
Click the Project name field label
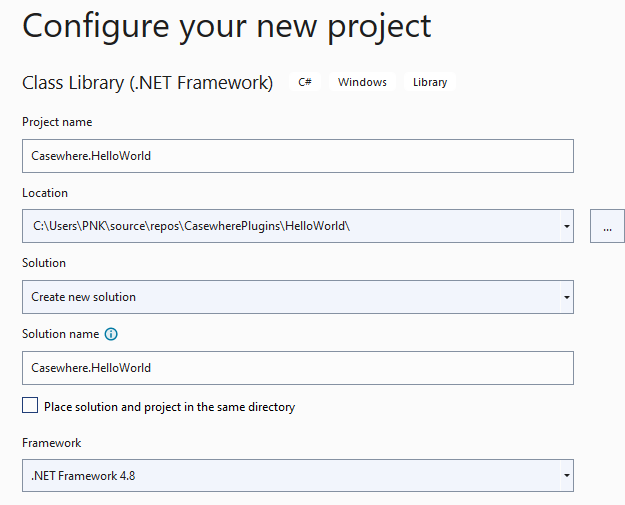tap(57, 122)
